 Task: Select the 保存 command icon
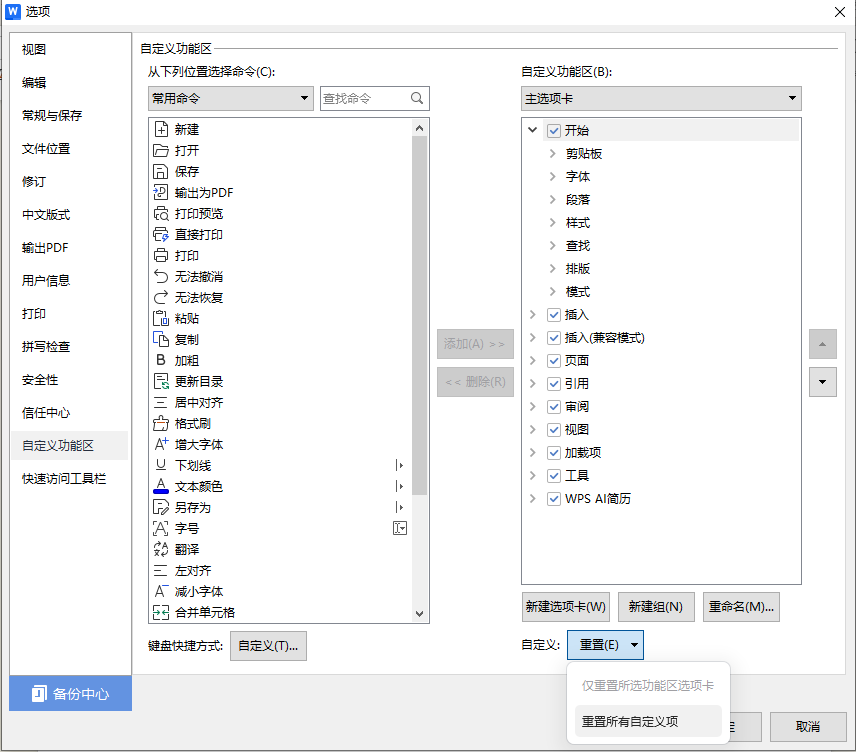click(x=160, y=171)
